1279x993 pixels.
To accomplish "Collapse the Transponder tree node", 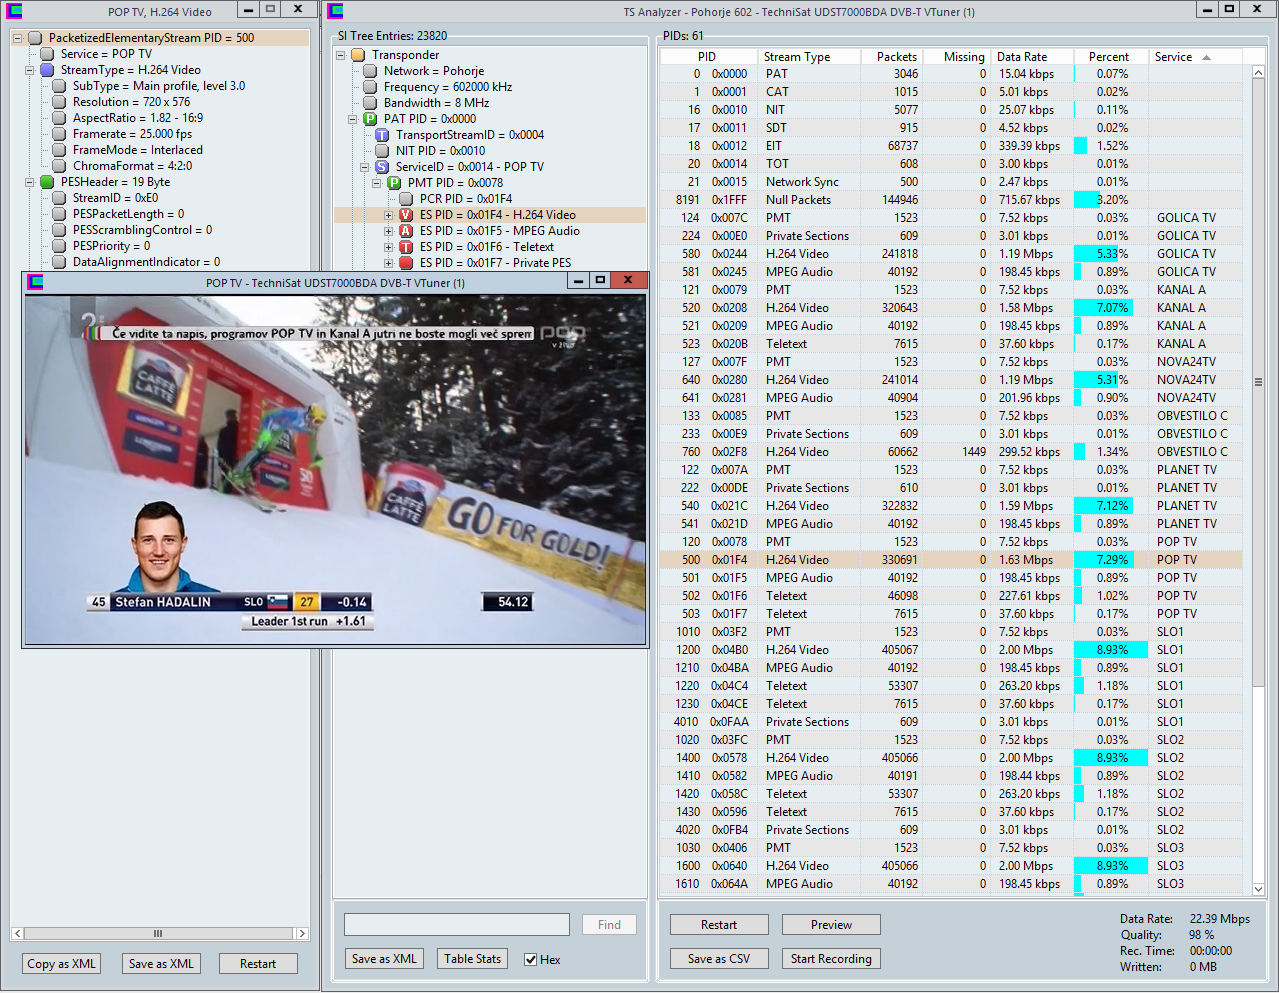I will (x=340, y=55).
